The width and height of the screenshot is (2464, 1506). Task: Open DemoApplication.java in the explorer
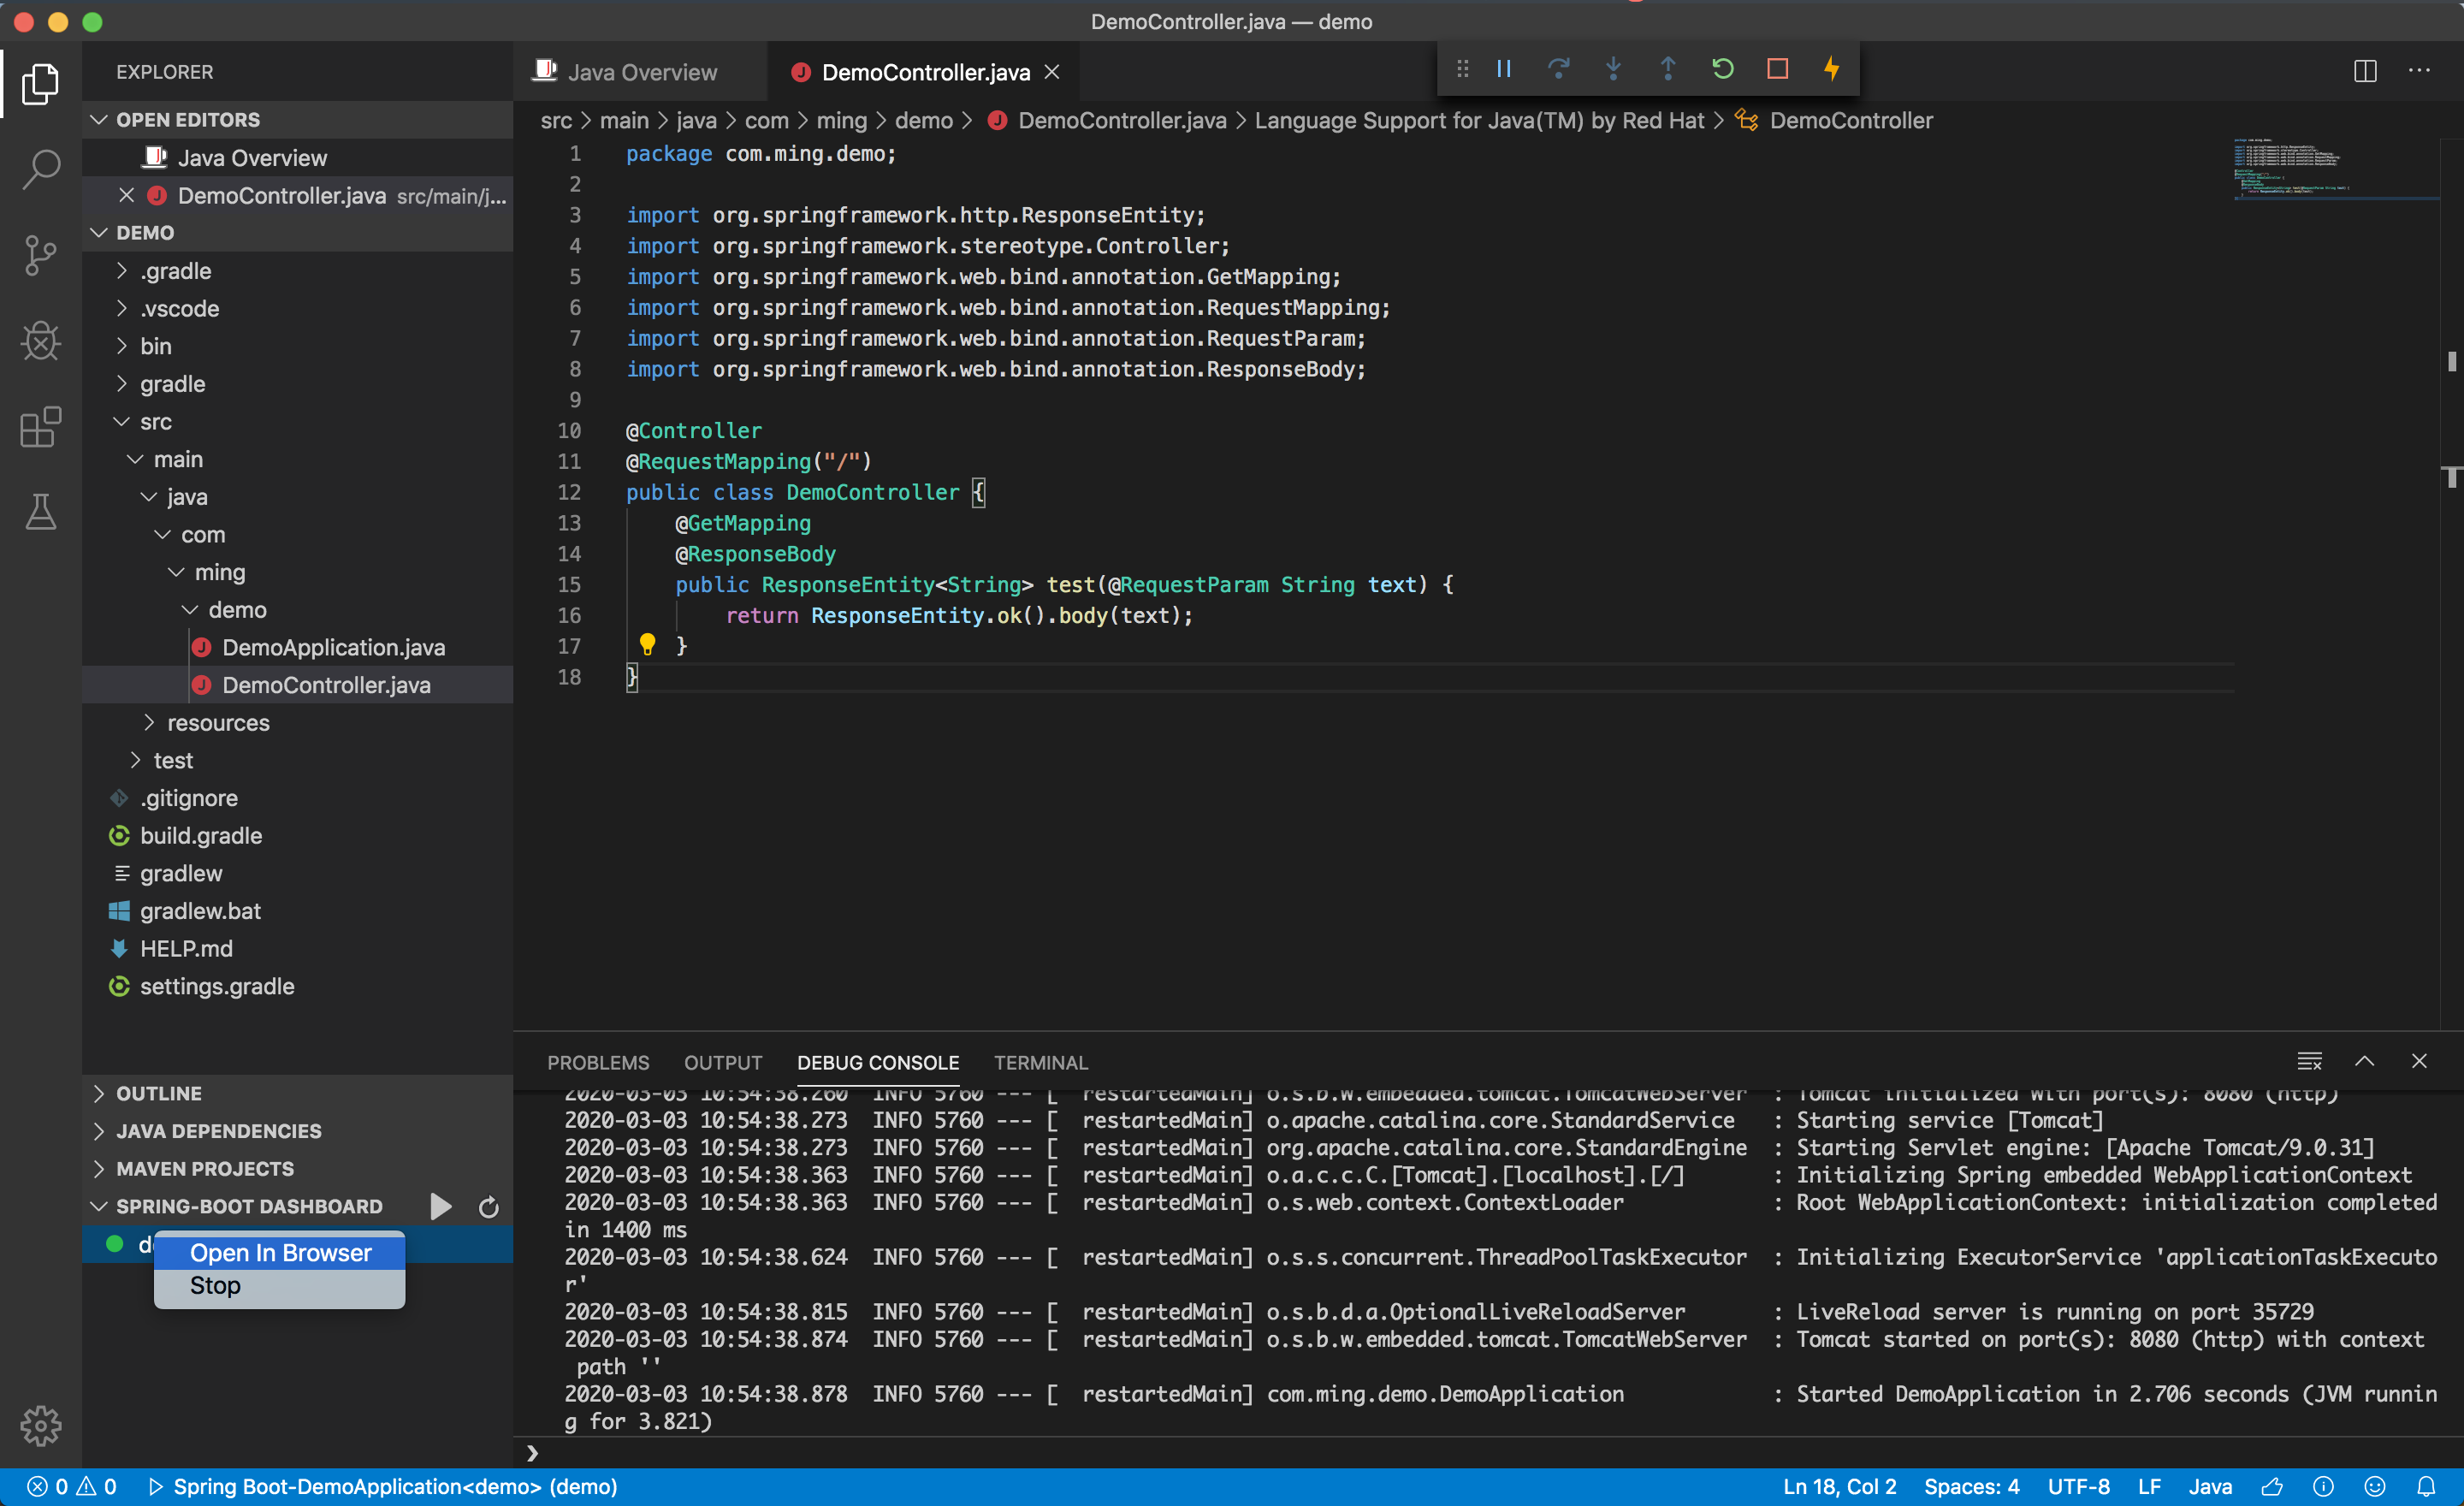(x=333, y=648)
